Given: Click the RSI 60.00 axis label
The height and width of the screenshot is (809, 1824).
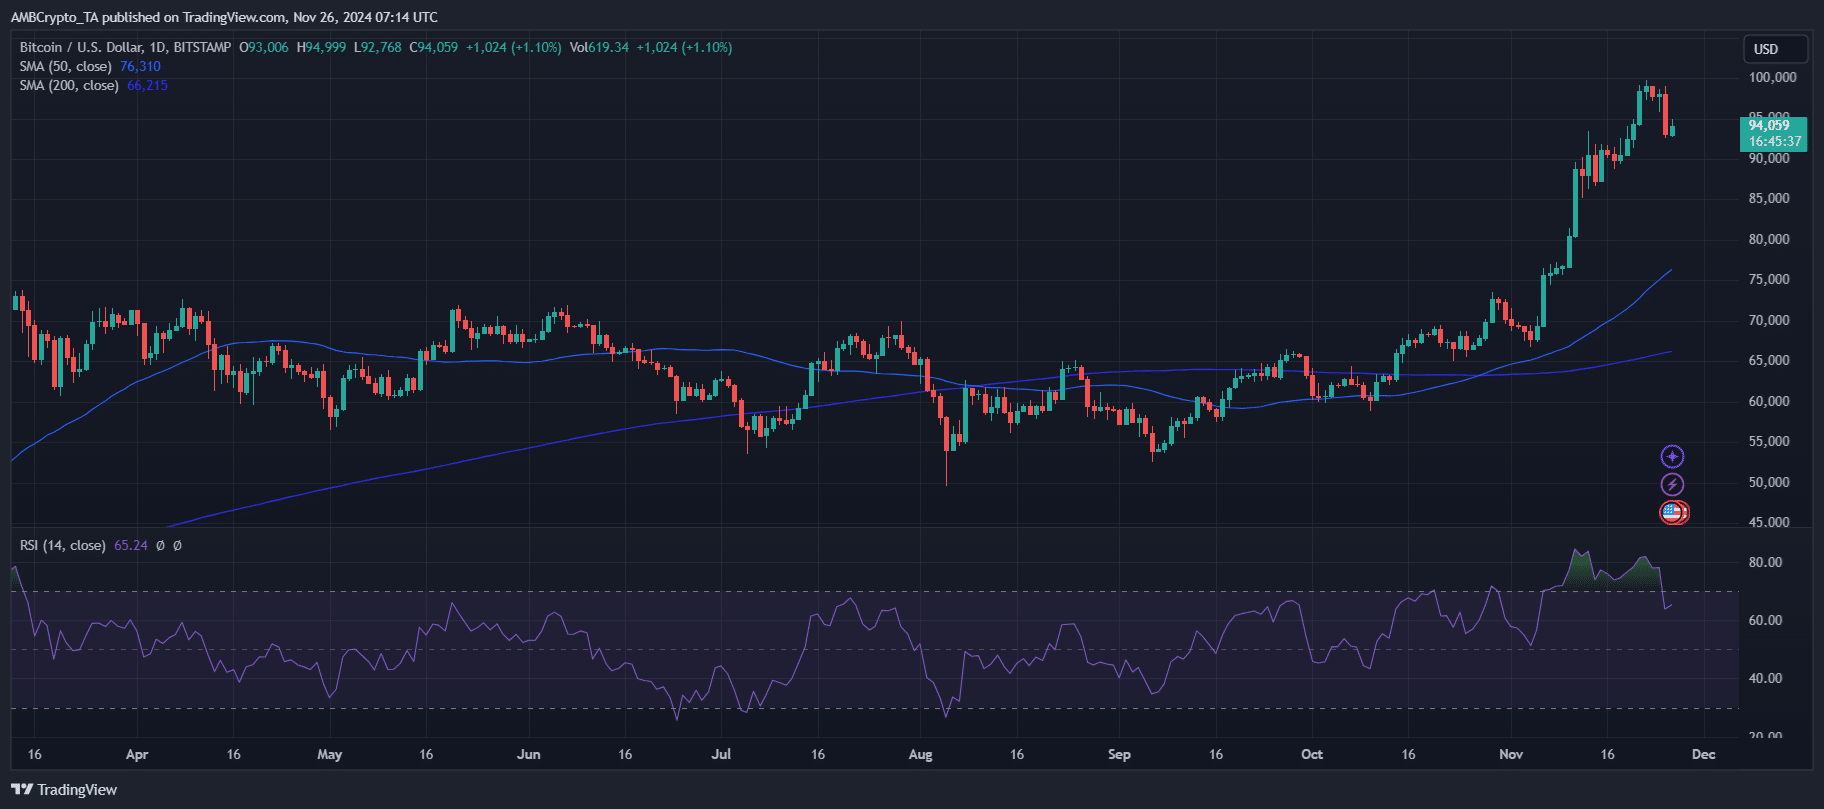Looking at the screenshot, I should [x=1765, y=620].
